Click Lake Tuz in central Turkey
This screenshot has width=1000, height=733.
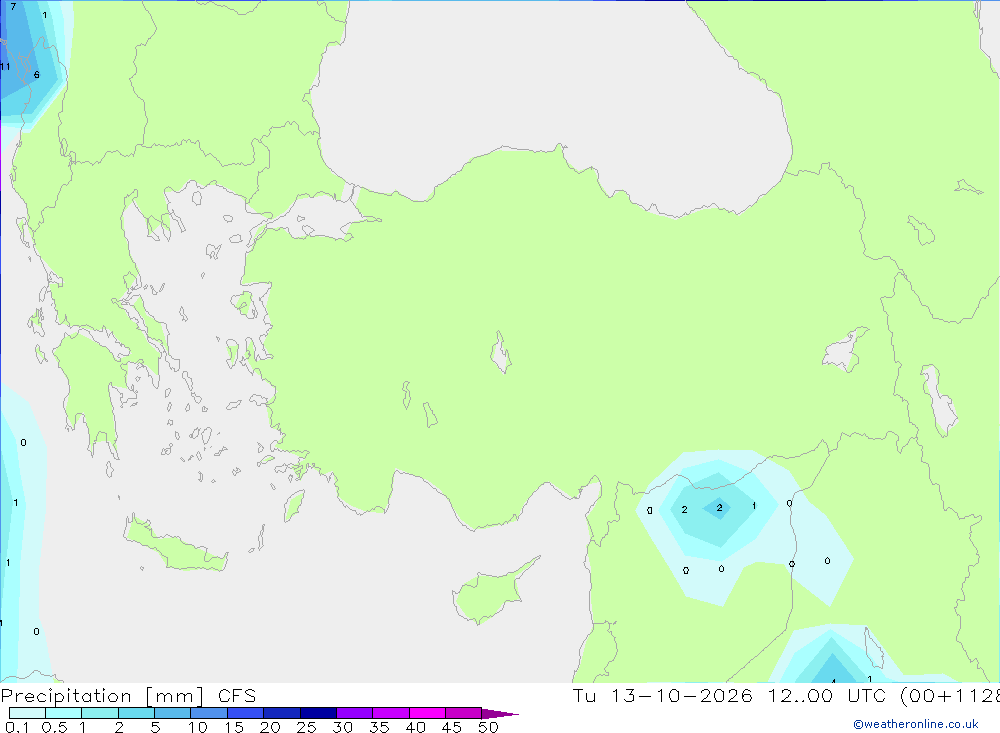501,352
